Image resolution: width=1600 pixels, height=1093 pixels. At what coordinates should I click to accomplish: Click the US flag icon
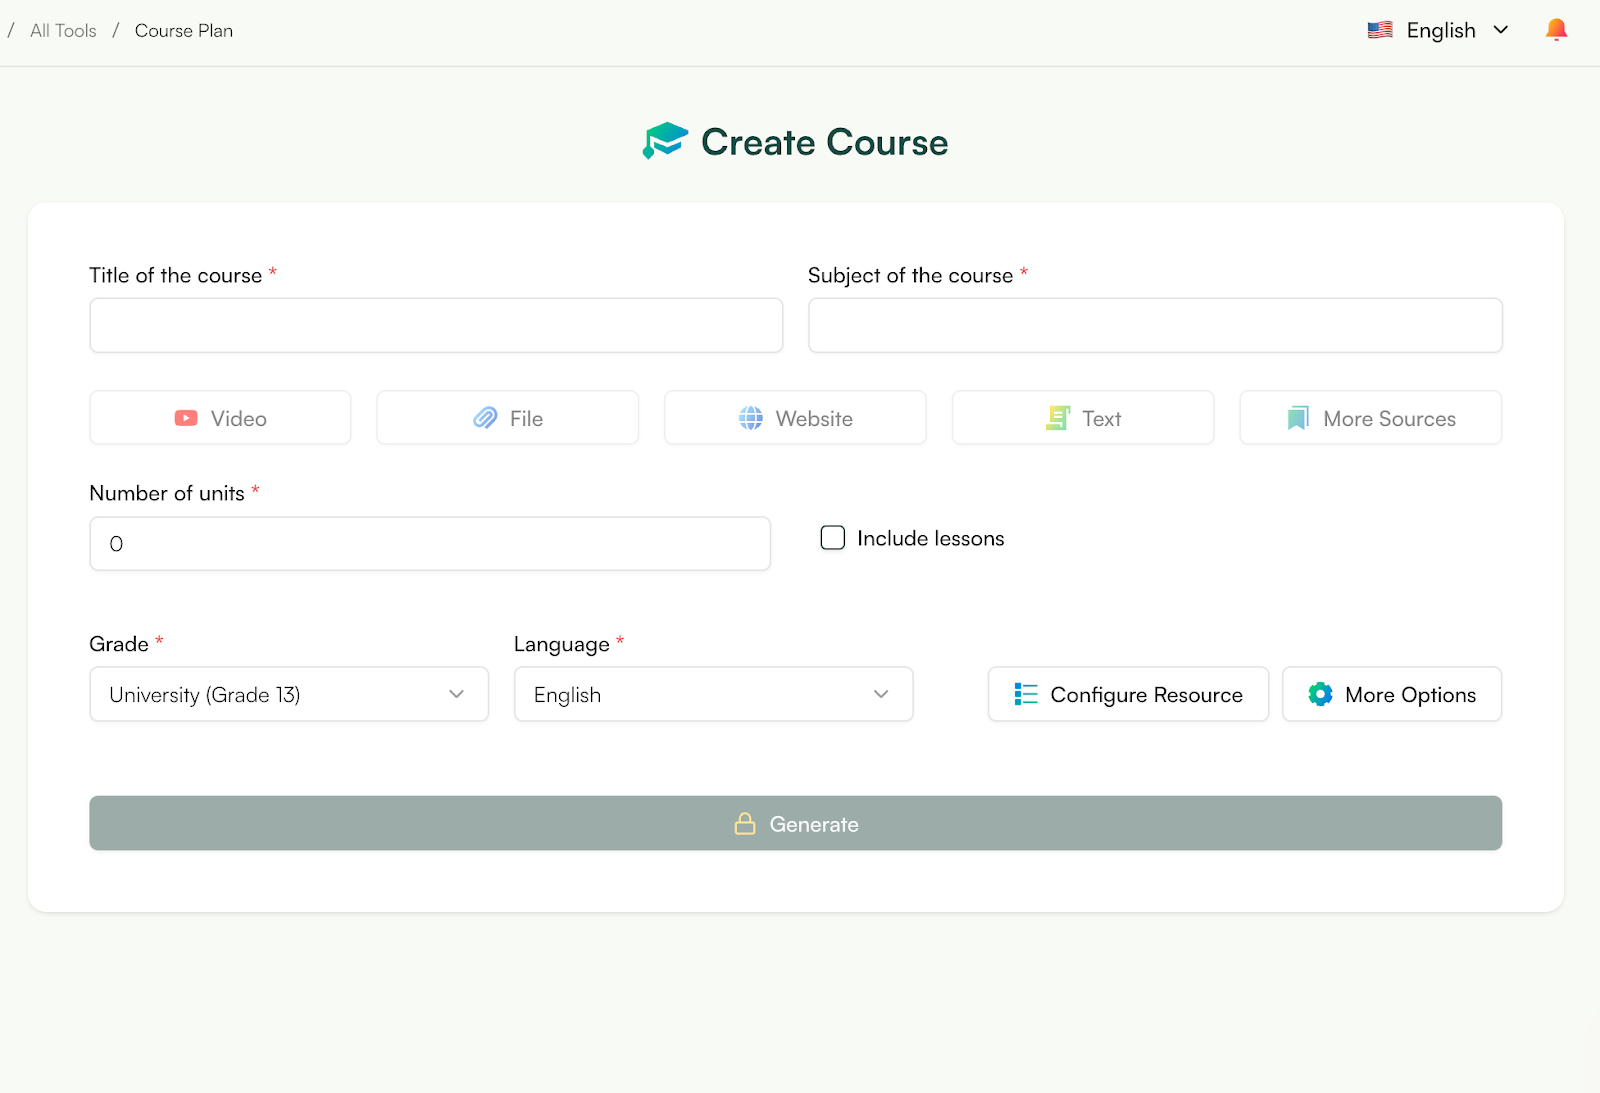pyautogui.click(x=1379, y=29)
